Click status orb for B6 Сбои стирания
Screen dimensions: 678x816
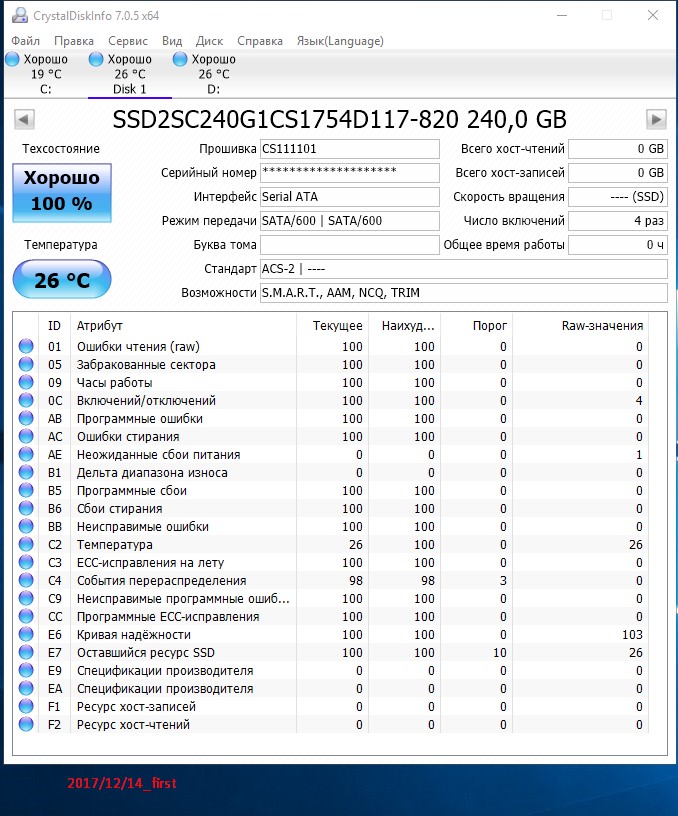point(26,508)
